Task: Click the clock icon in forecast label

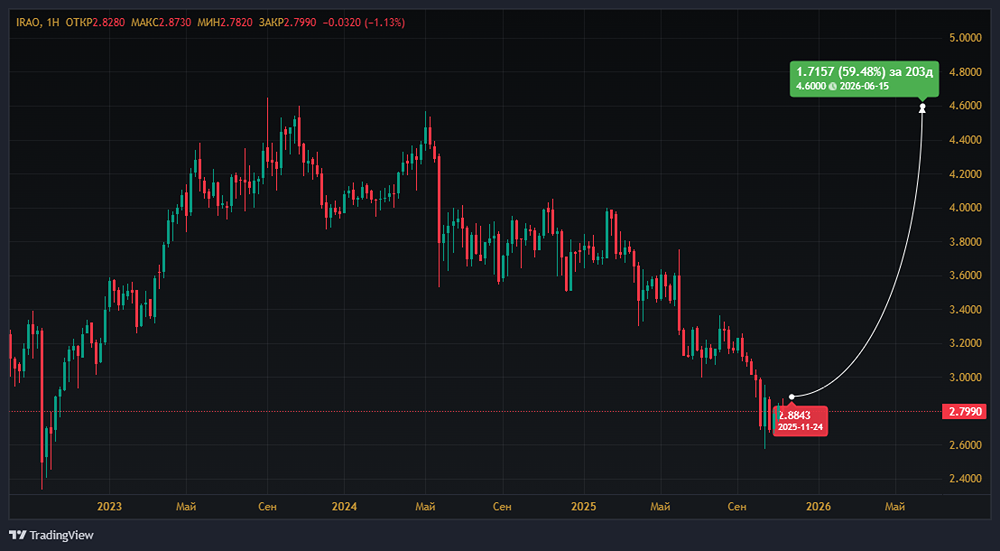Action: (x=832, y=86)
